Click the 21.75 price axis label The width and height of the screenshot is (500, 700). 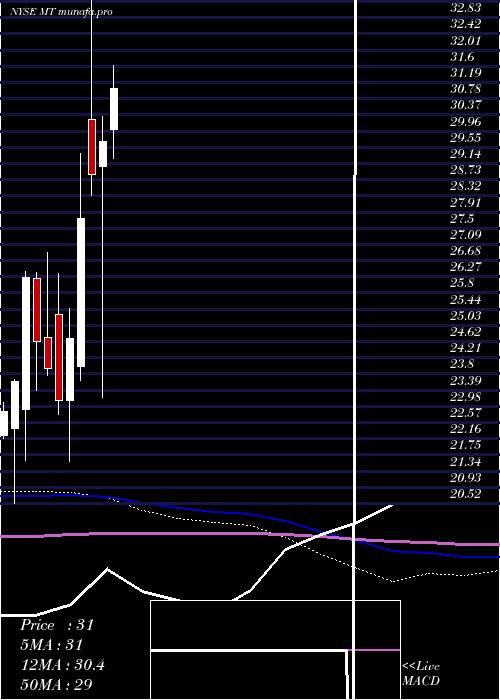point(466,445)
